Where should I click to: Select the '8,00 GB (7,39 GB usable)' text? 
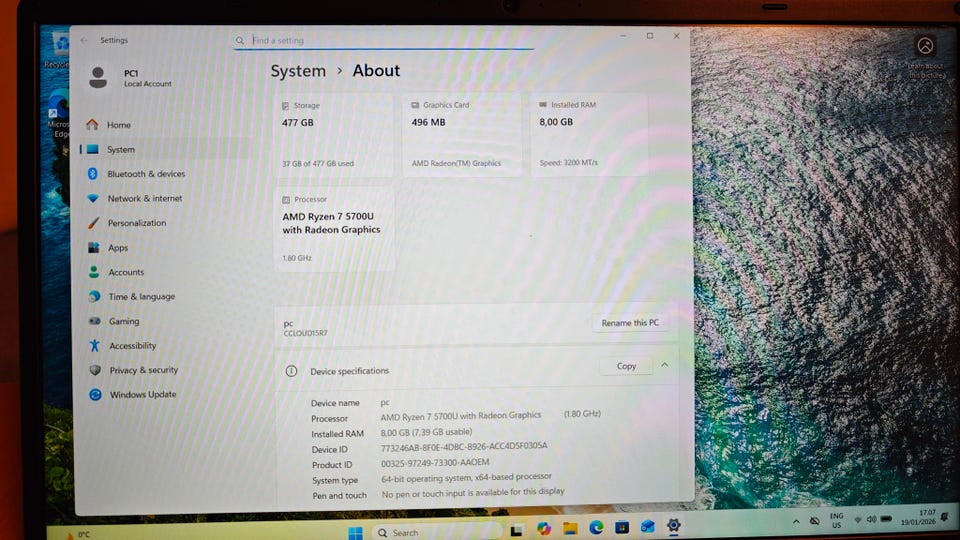click(x=426, y=432)
